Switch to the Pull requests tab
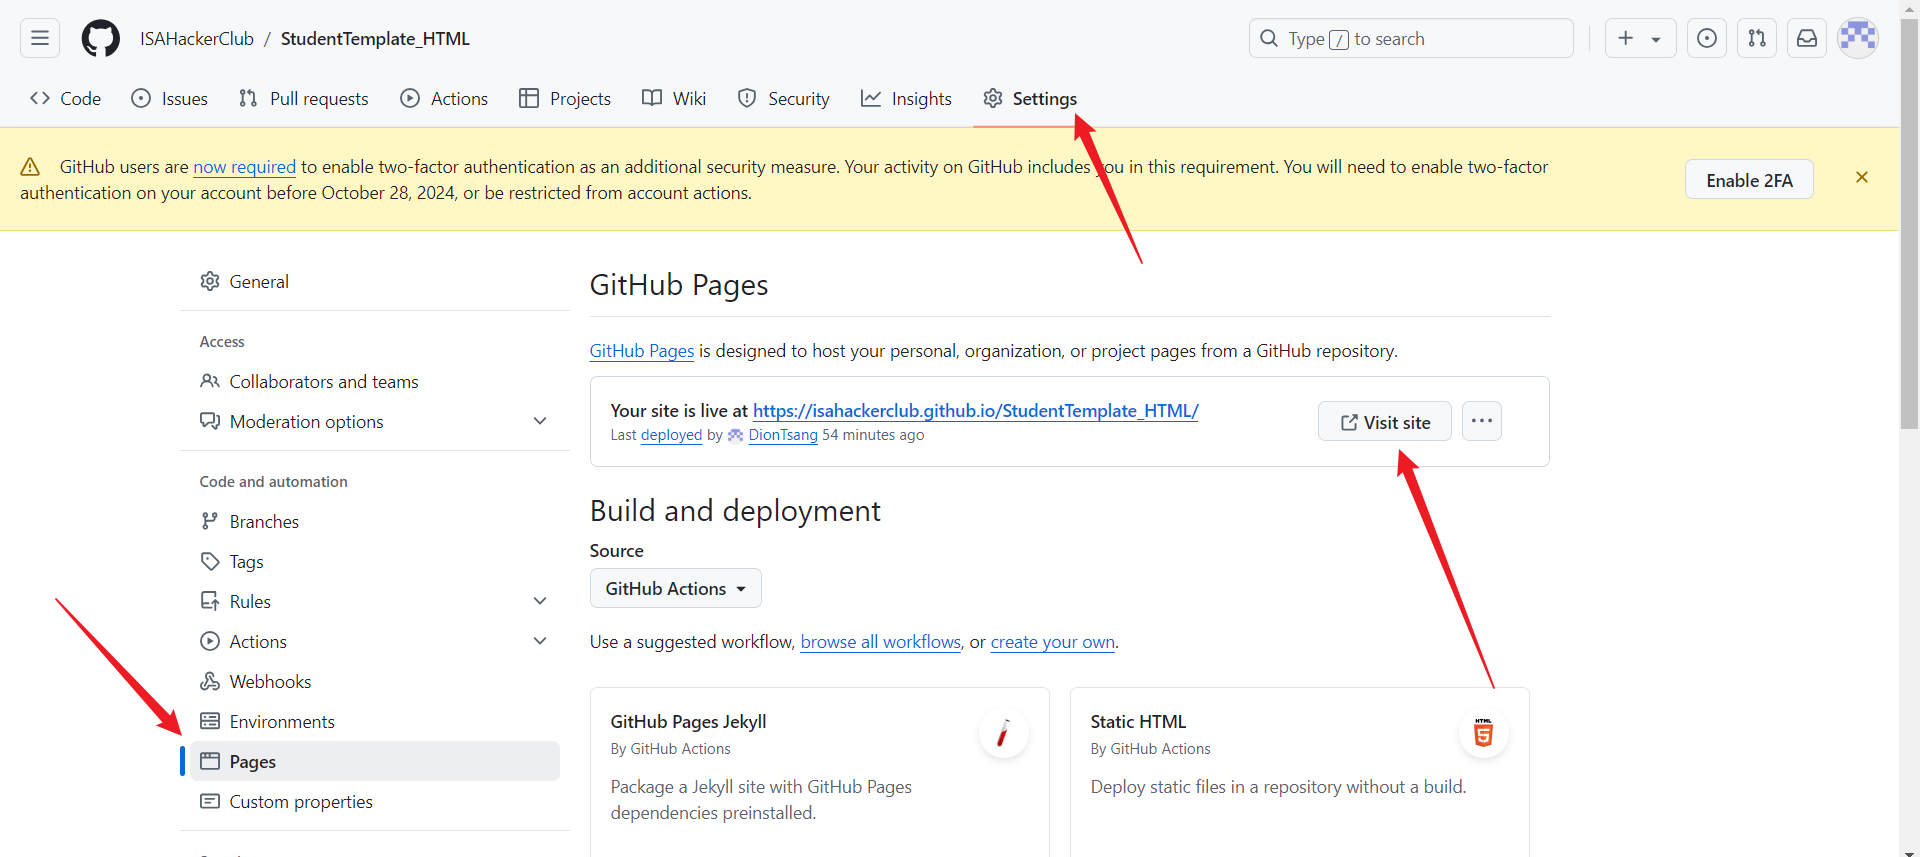 click(x=304, y=98)
